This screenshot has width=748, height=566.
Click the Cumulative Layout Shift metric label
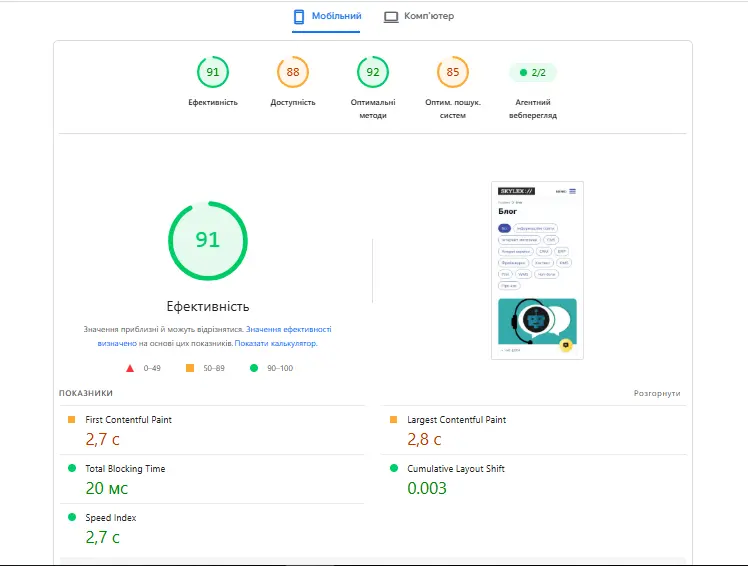(456, 469)
